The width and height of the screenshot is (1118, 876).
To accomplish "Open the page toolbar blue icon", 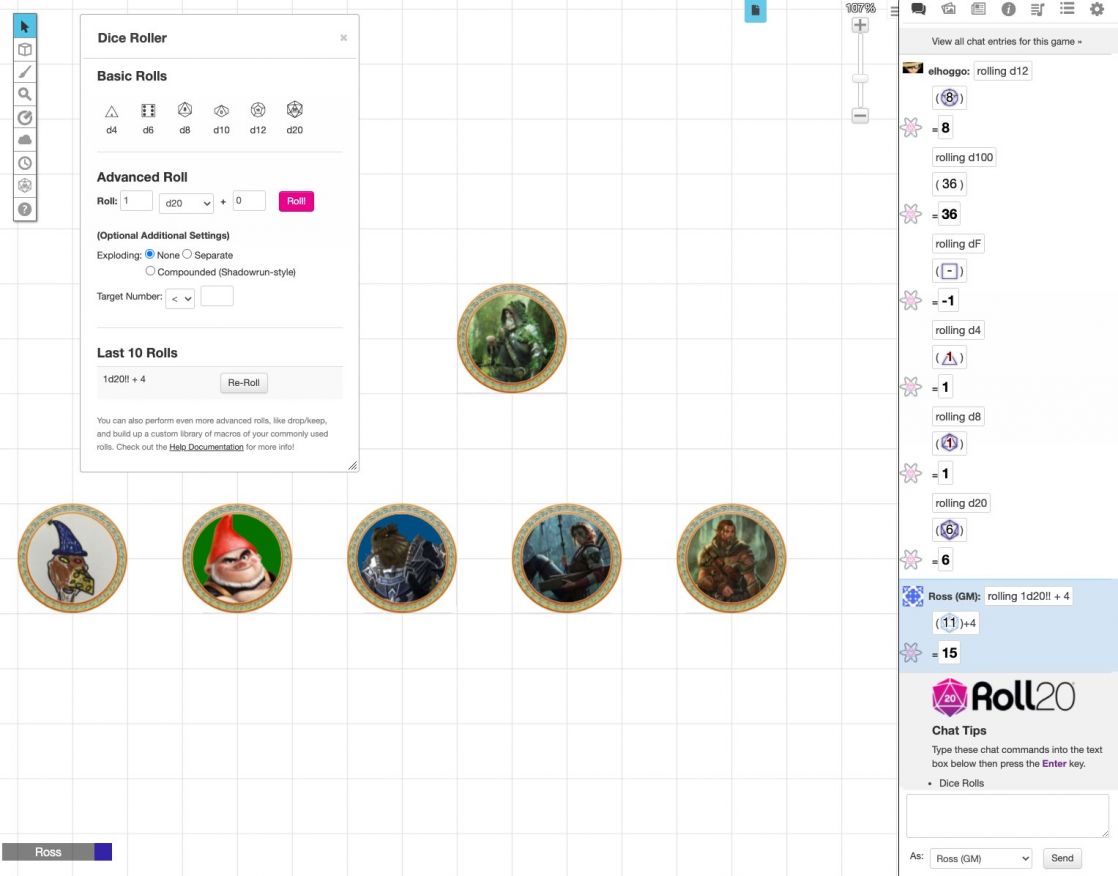I will pyautogui.click(x=755, y=11).
